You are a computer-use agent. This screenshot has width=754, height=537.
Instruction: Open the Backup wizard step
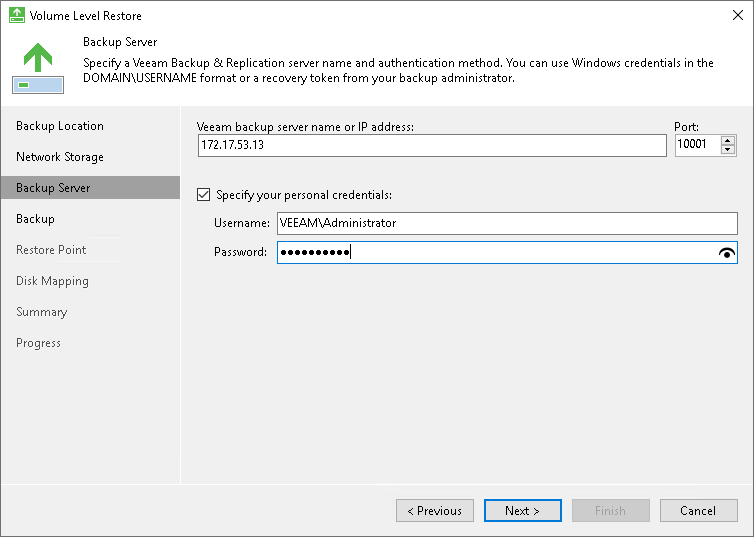point(35,219)
